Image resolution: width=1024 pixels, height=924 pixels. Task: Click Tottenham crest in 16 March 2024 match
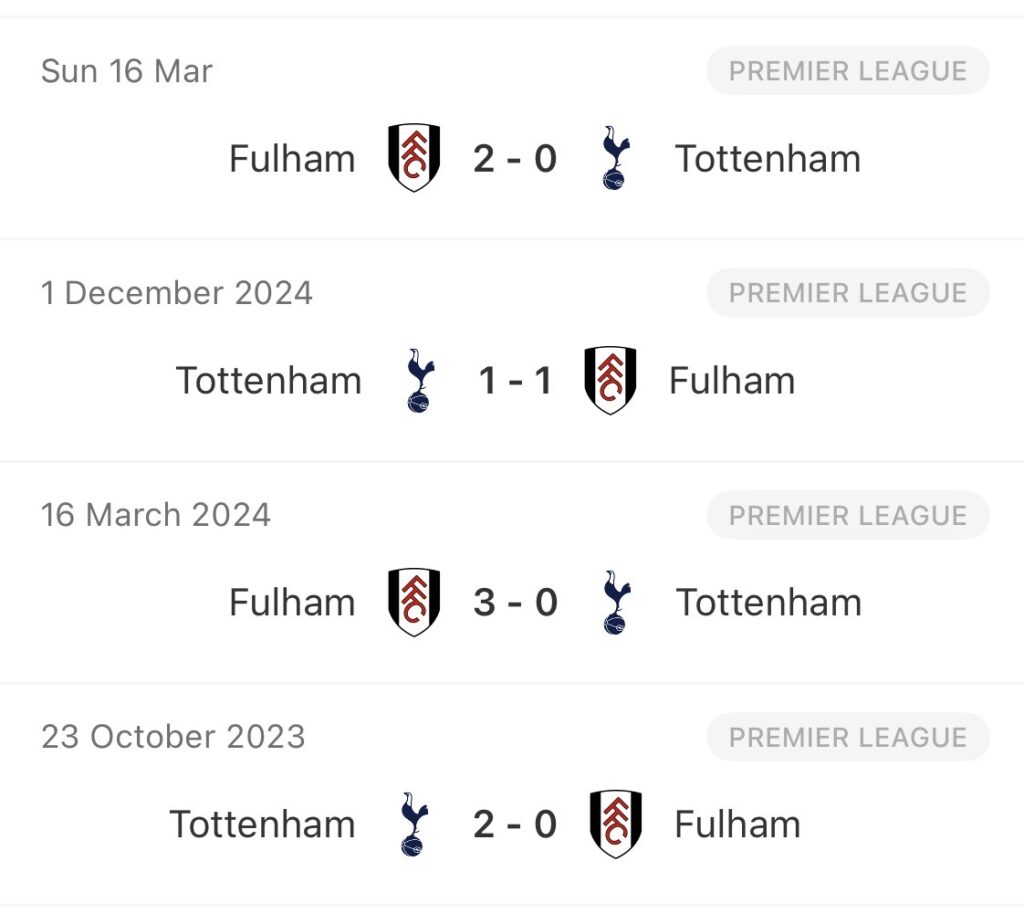[x=615, y=602]
